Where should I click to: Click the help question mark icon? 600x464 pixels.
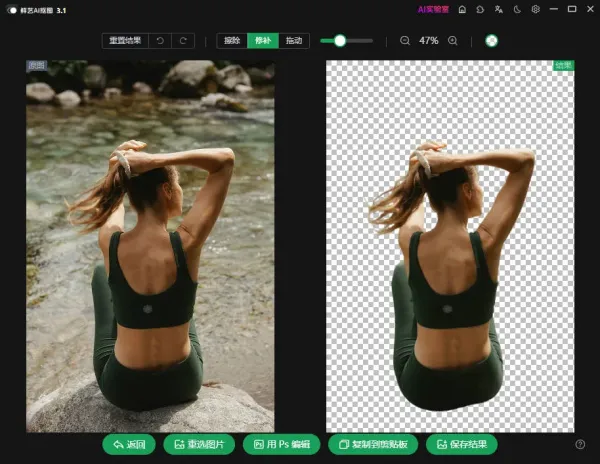pyautogui.click(x=580, y=444)
